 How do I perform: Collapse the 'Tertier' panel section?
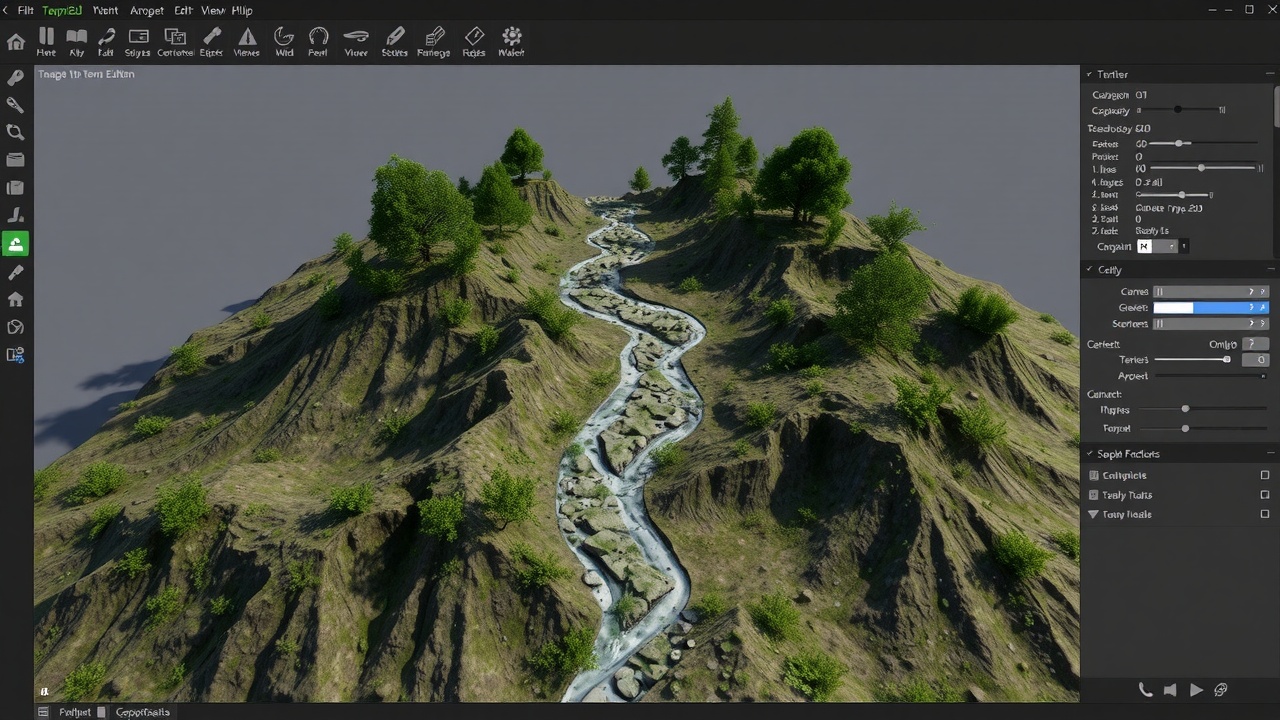pos(1090,74)
